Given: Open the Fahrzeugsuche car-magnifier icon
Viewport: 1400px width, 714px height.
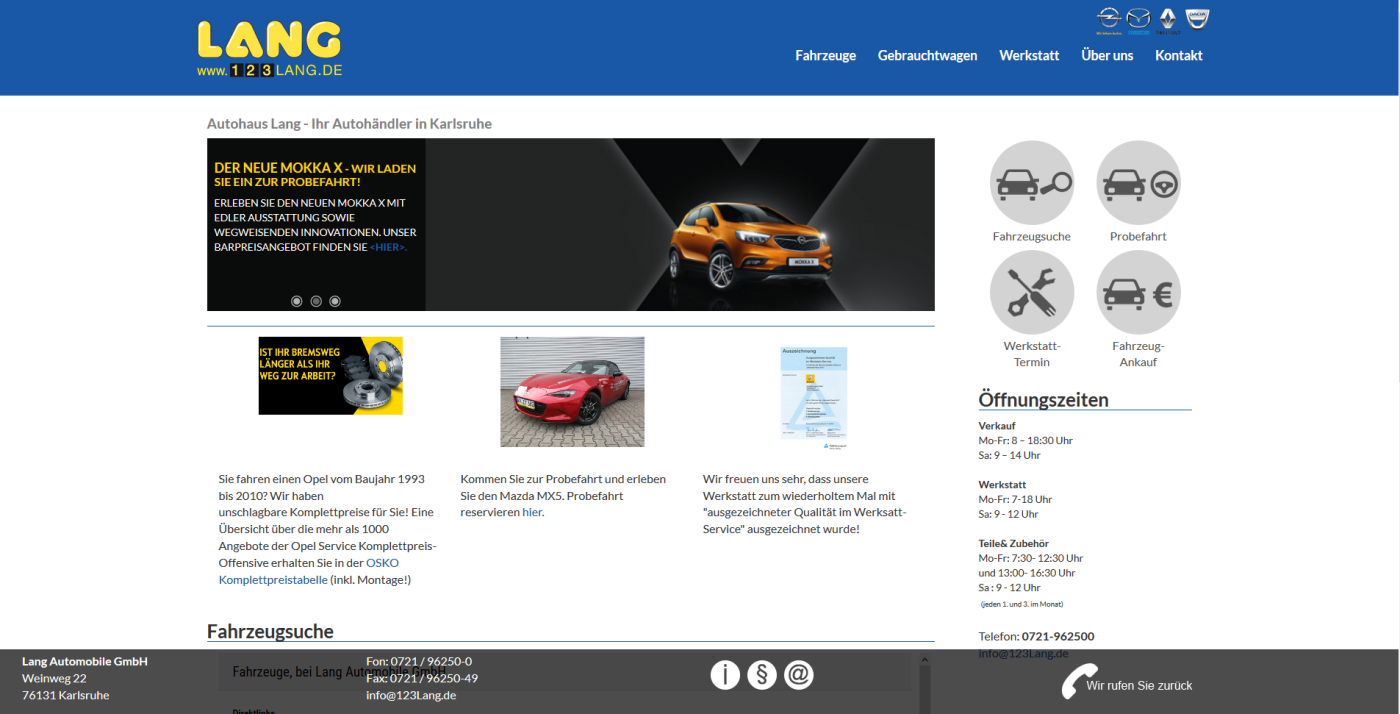Looking at the screenshot, I should 1032,183.
